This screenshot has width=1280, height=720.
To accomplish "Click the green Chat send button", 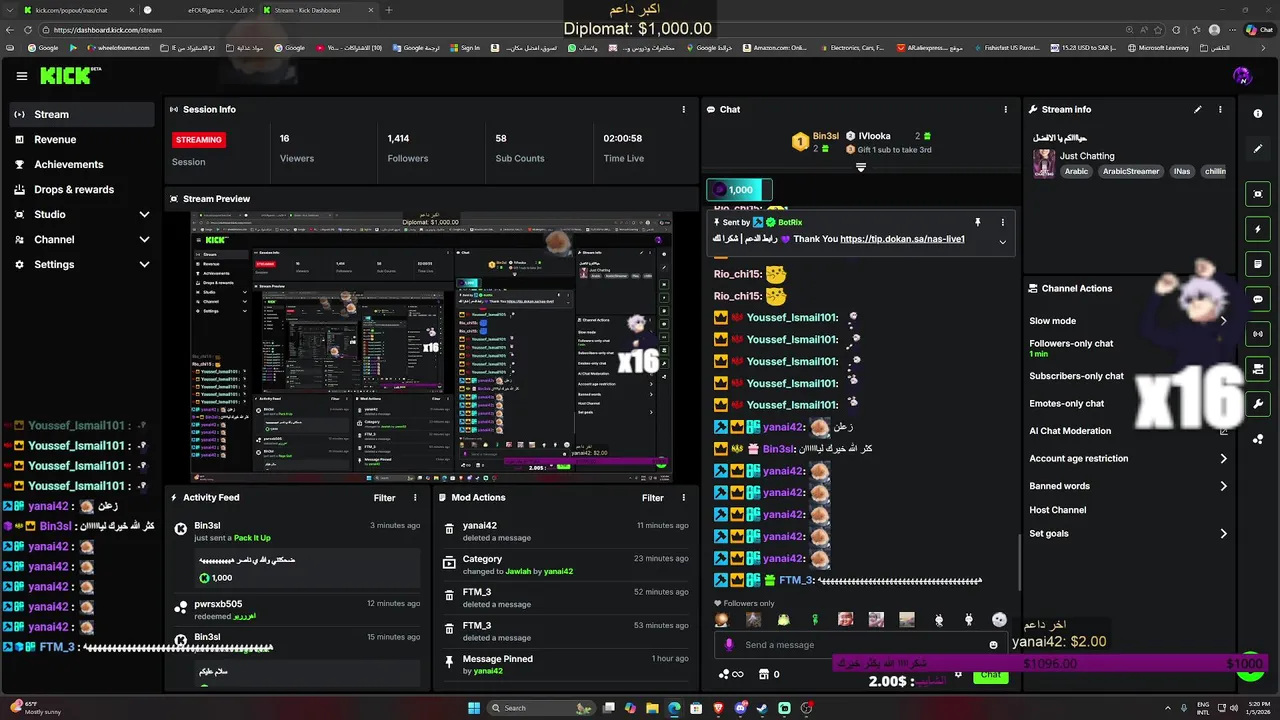I will point(990,675).
